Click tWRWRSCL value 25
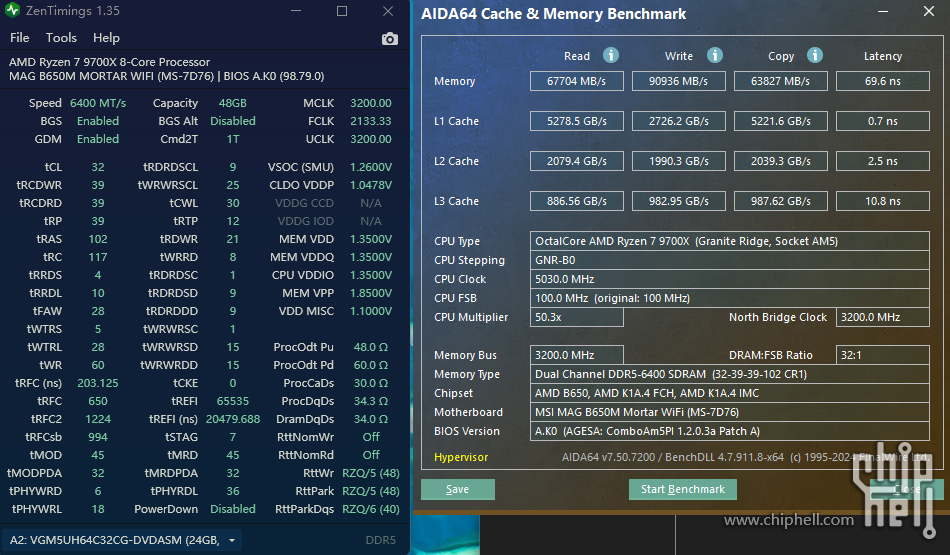 click(233, 185)
